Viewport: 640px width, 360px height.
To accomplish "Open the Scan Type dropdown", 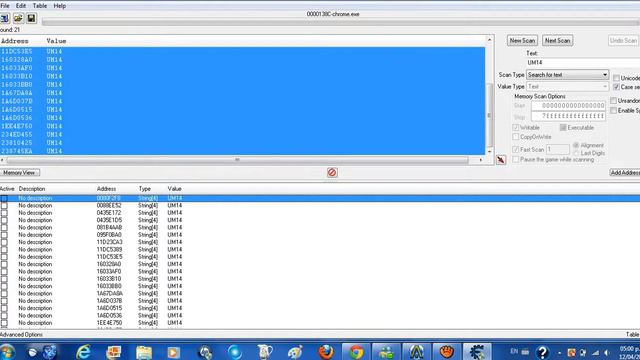I will coord(567,75).
